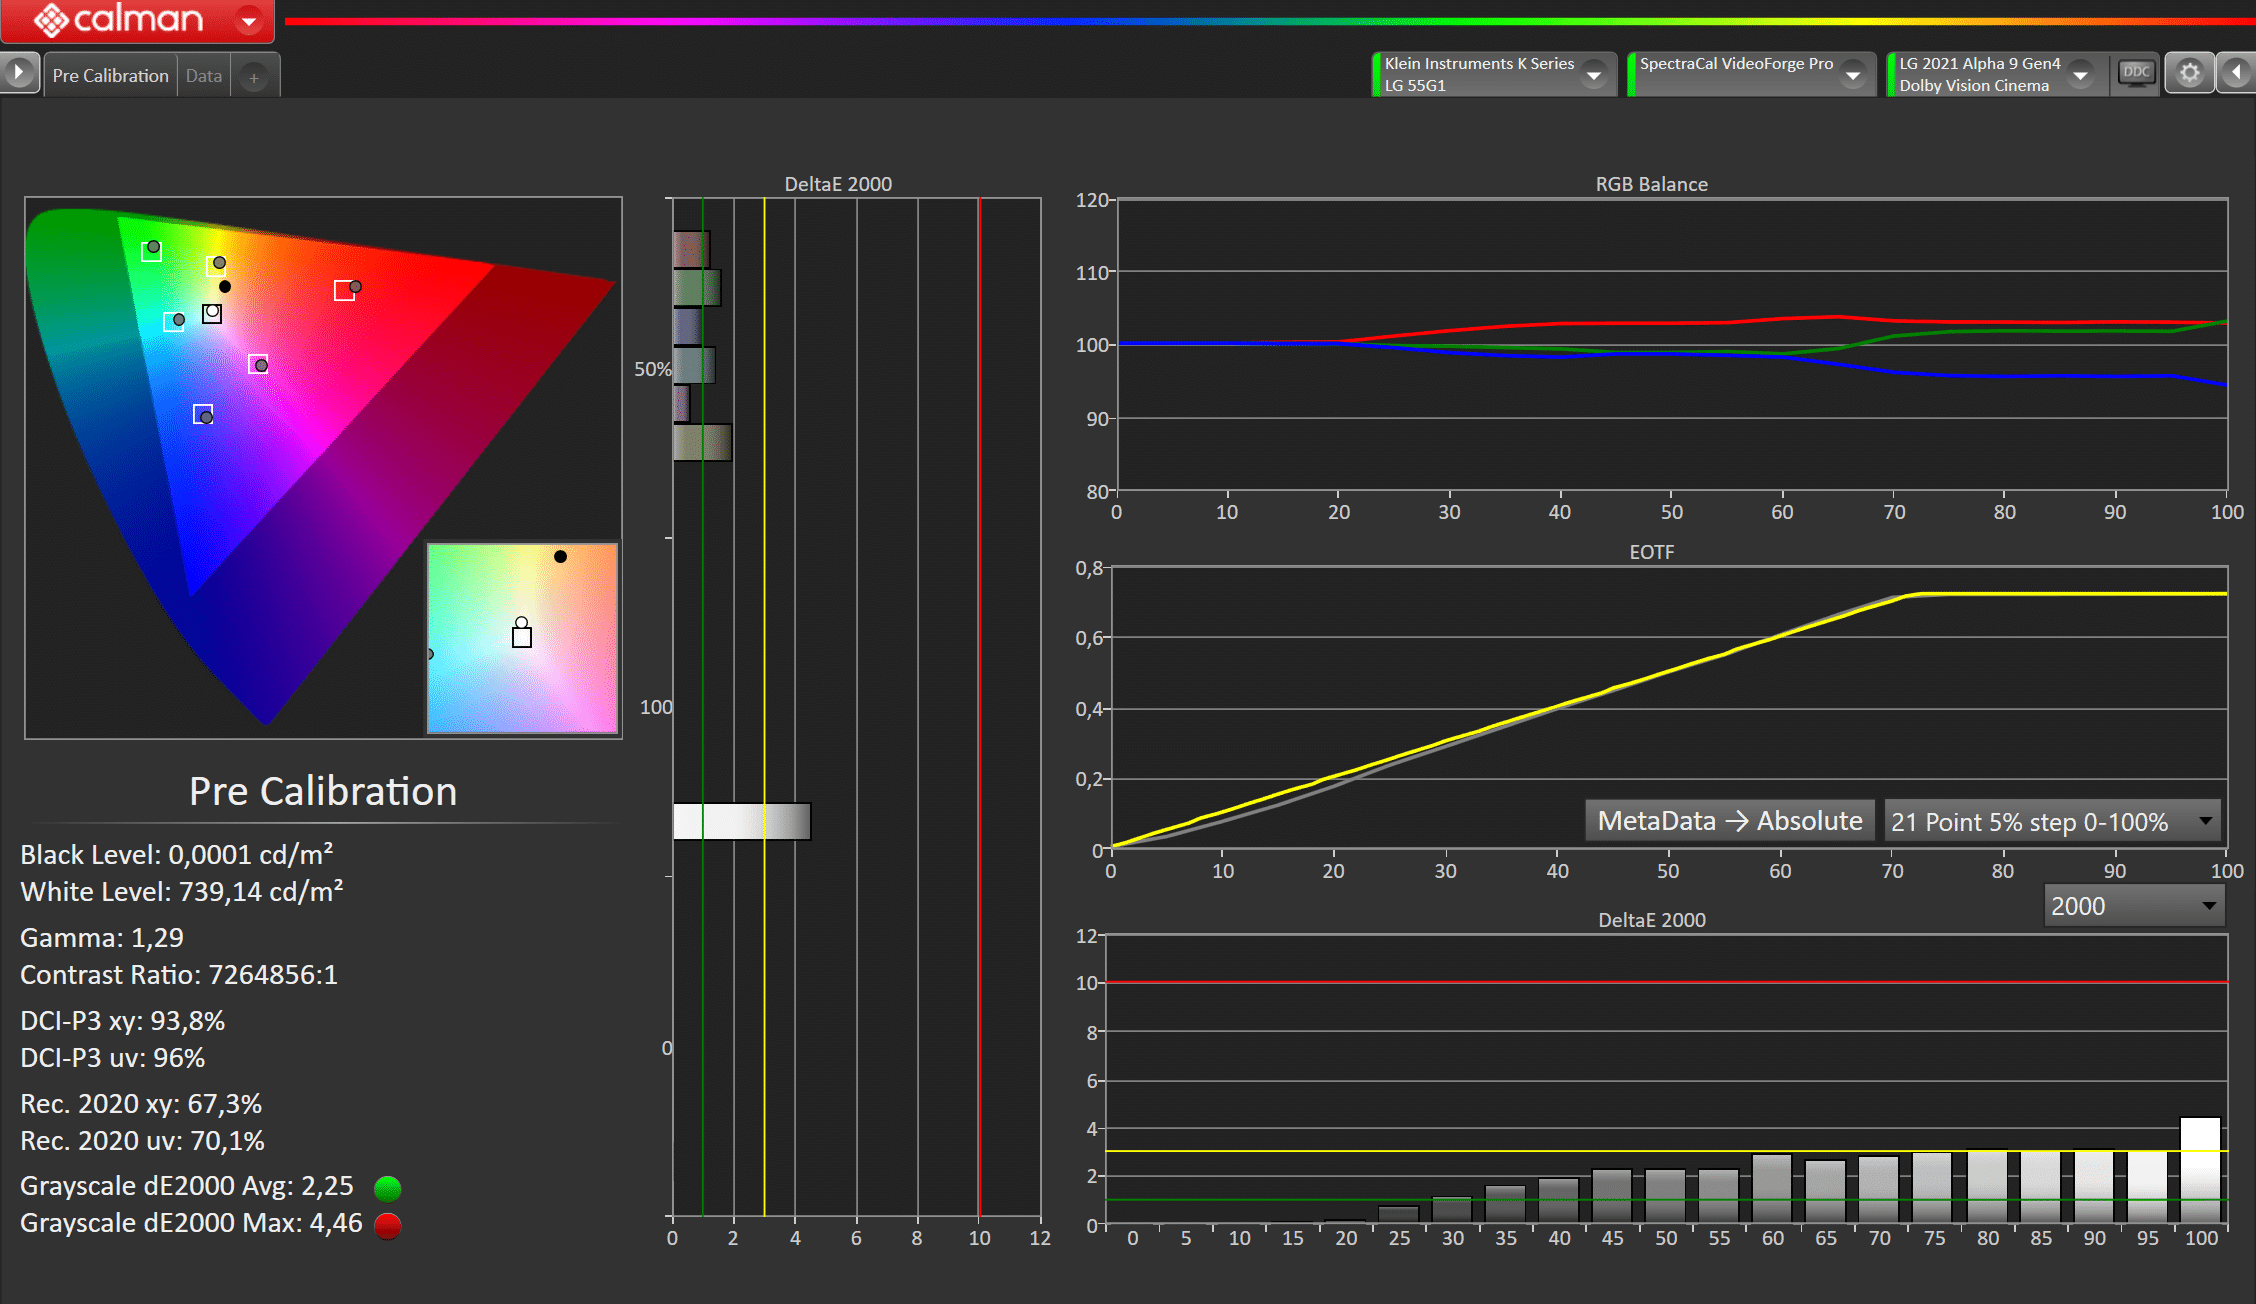2256x1304 pixels.
Task: Click the DDC display control icon
Action: coord(2136,73)
